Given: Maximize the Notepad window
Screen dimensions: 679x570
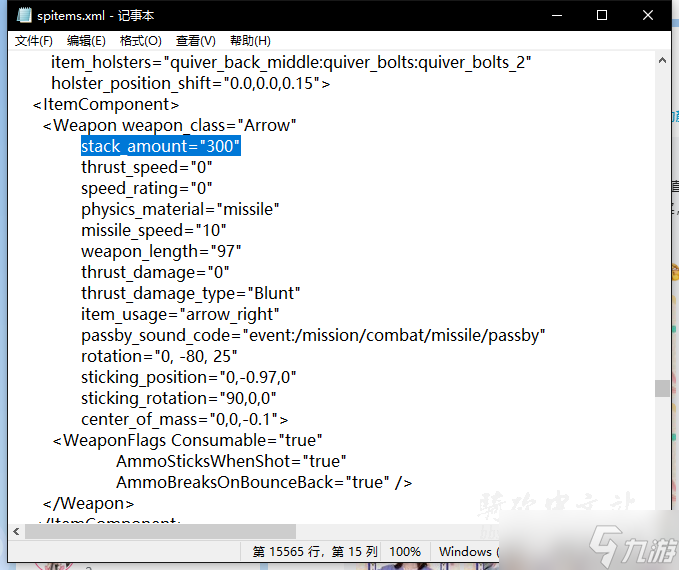Looking at the screenshot, I should pyautogui.click(x=602, y=15).
